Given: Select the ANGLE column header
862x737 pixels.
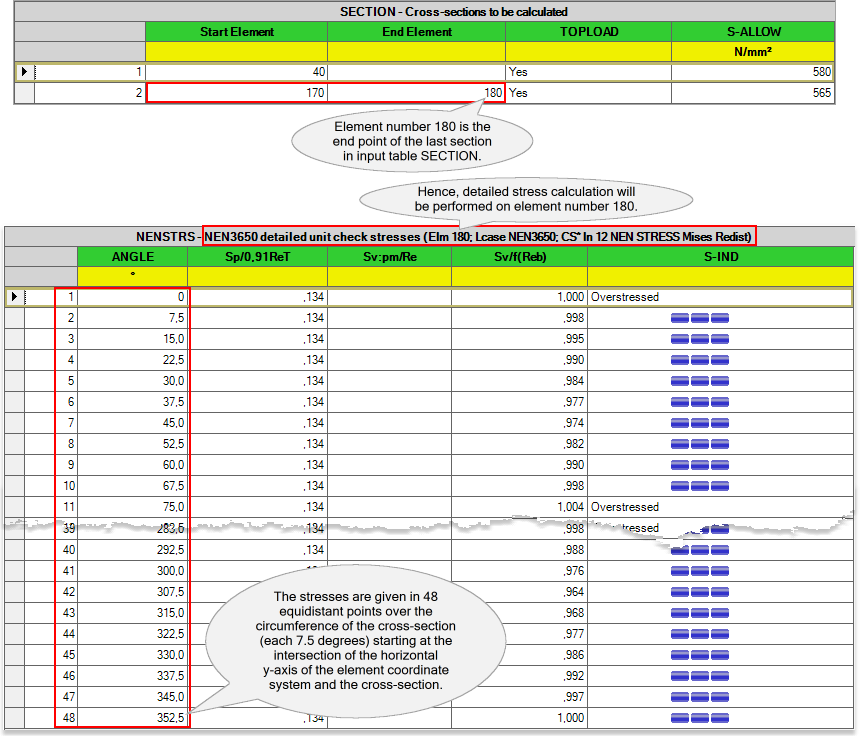Looking at the screenshot, I should (x=132, y=257).
